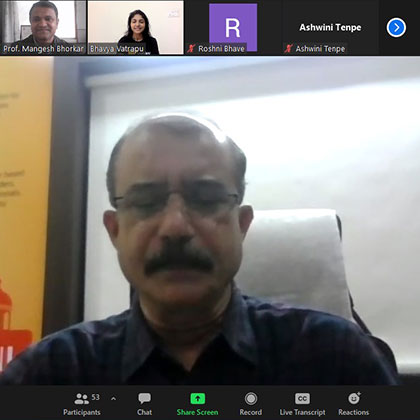This screenshot has width=420, height=420.
Task: Click the Reactions text label
Action: pos(354,412)
